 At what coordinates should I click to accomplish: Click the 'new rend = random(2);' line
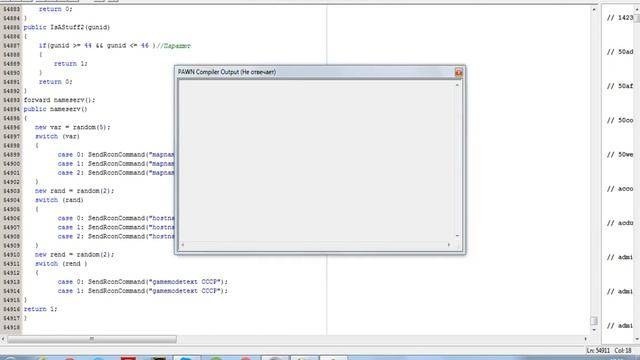point(74,255)
